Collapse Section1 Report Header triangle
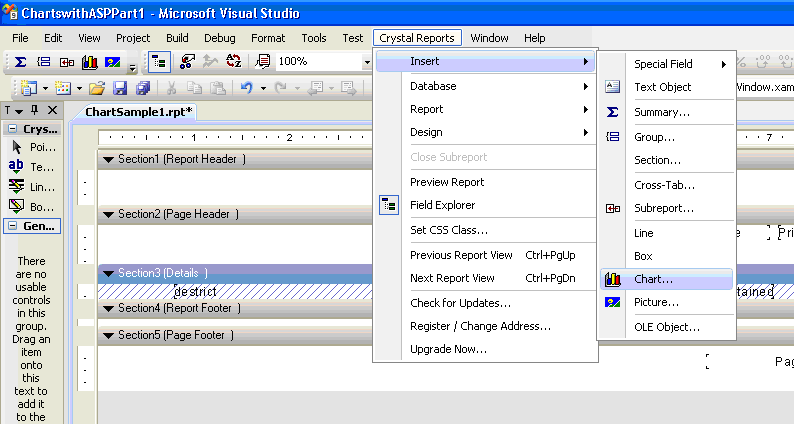 (108, 160)
